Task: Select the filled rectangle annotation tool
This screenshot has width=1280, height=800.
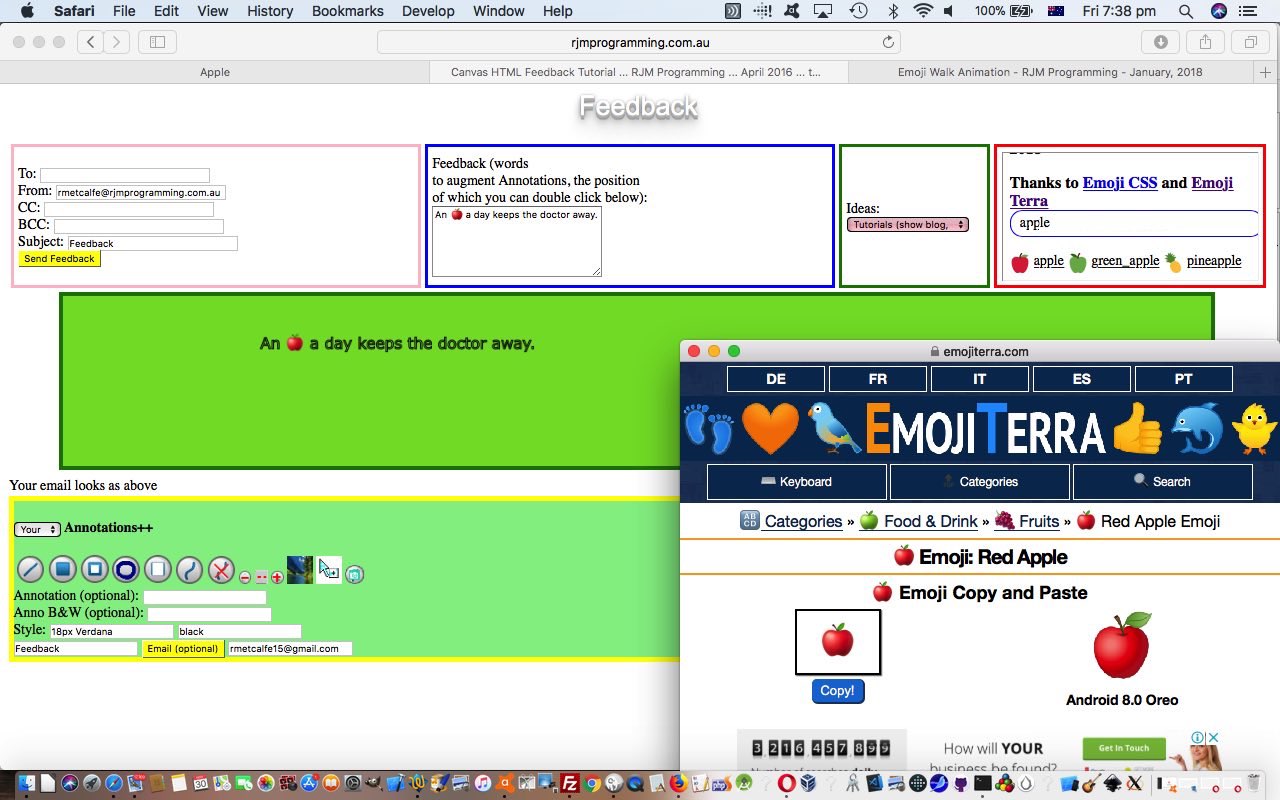Action: pos(63,570)
